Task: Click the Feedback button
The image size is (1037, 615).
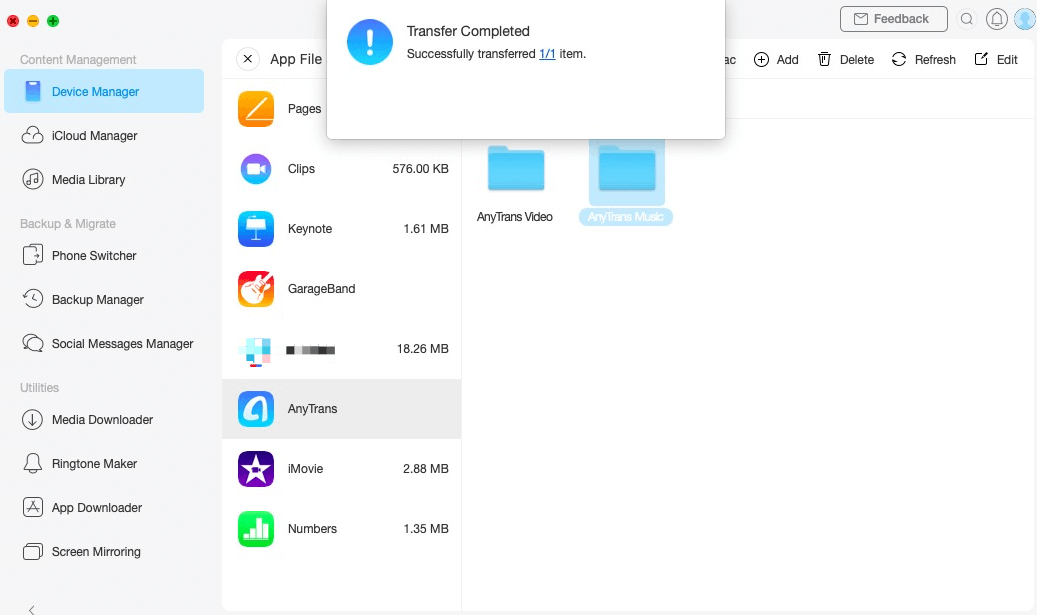Action: click(893, 18)
